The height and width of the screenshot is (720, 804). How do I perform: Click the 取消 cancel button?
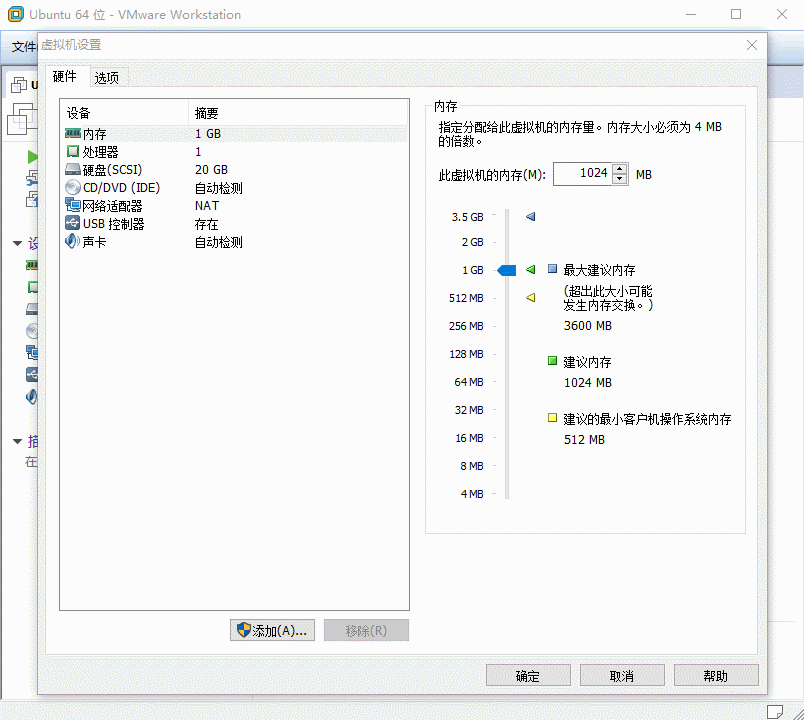tap(621, 676)
